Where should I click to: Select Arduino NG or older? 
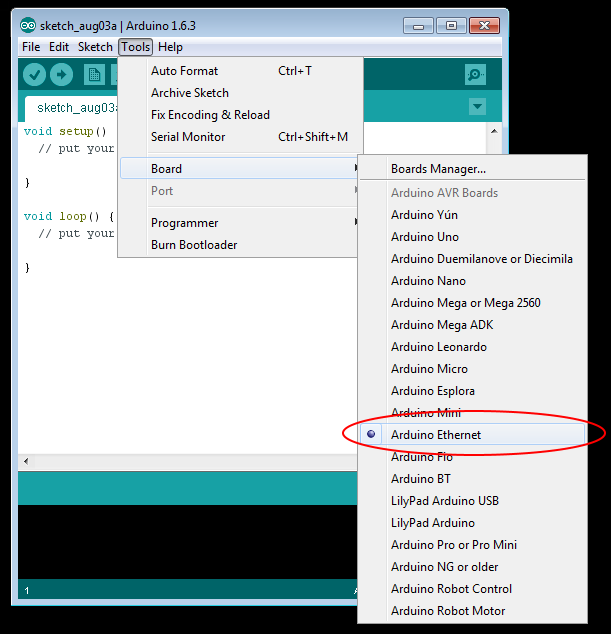pyautogui.click(x=472, y=567)
